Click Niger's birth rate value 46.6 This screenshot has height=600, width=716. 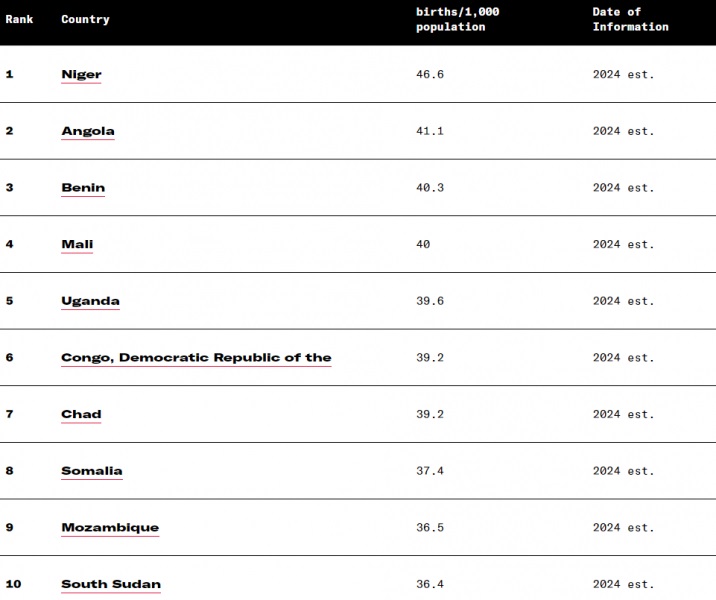pos(430,75)
